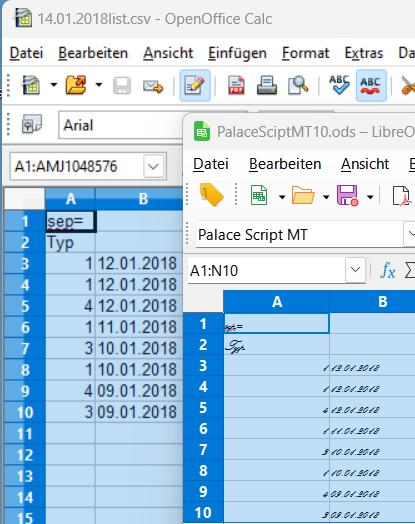Image resolution: width=415 pixels, height=524 pixels.
Task: Expand the Open dropdown arrow in LibreOffice
Action: pos(326,197)
